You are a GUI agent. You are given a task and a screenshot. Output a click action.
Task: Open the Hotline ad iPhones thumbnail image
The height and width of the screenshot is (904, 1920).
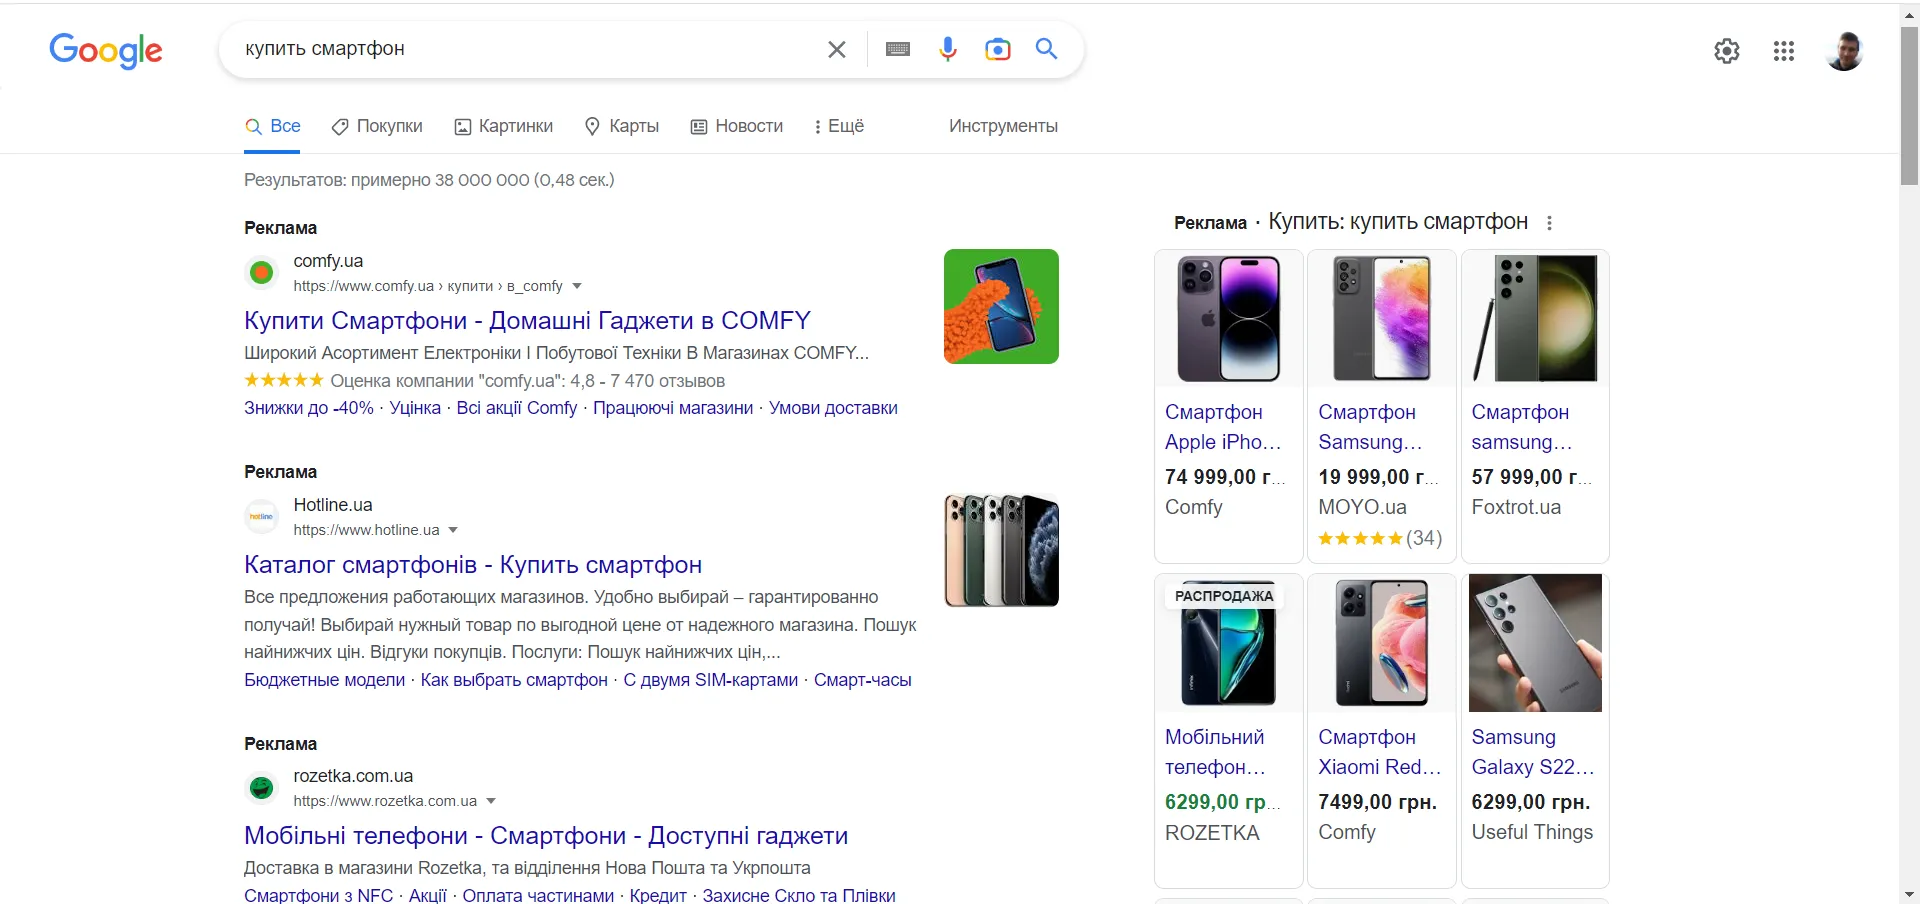pos(1001,550)
